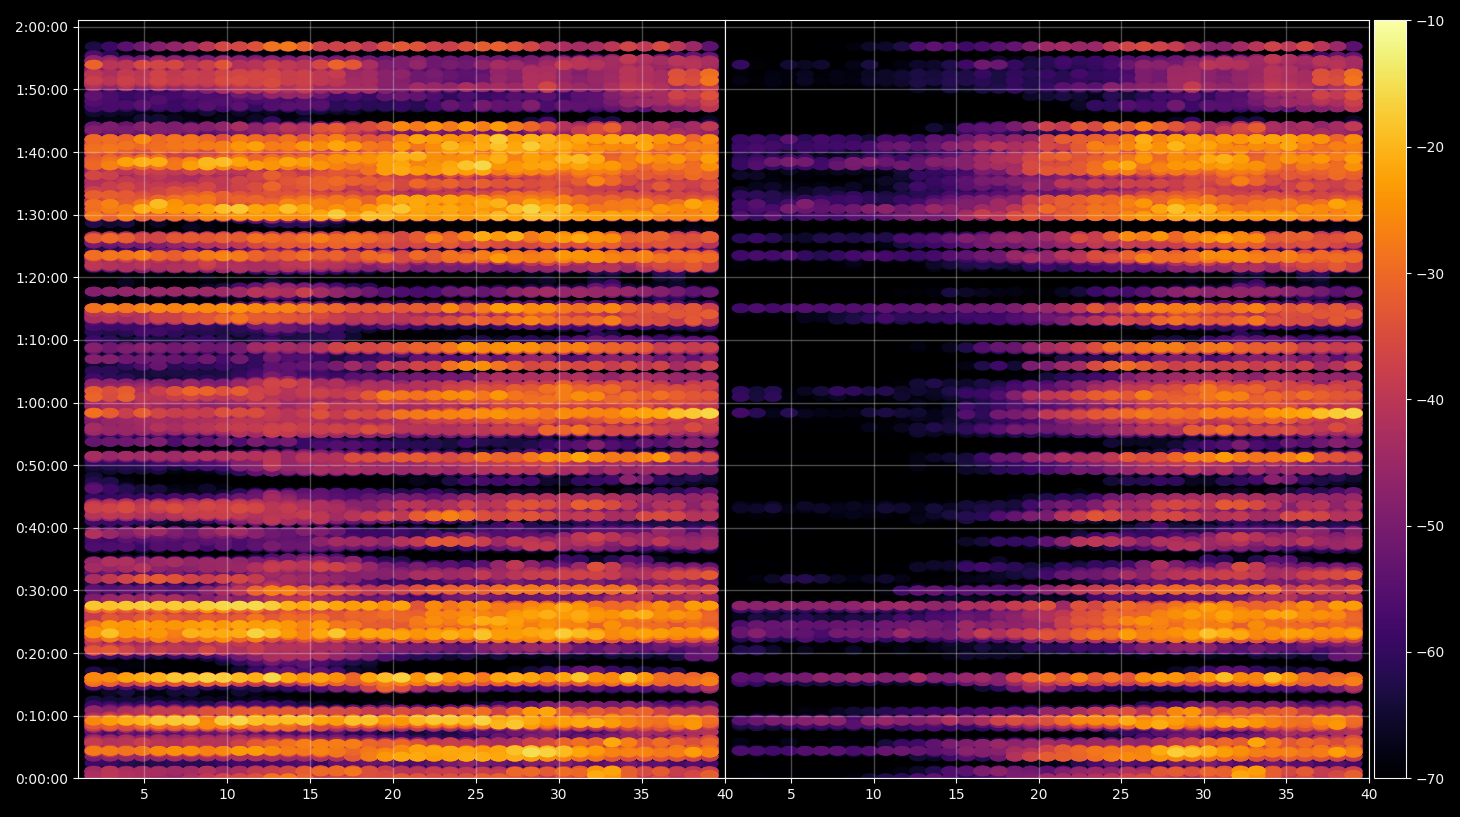This screenshot has height=817, width=1460.
Task: Click x-axis label 25 of the left panel
Action: click(475, 795)
